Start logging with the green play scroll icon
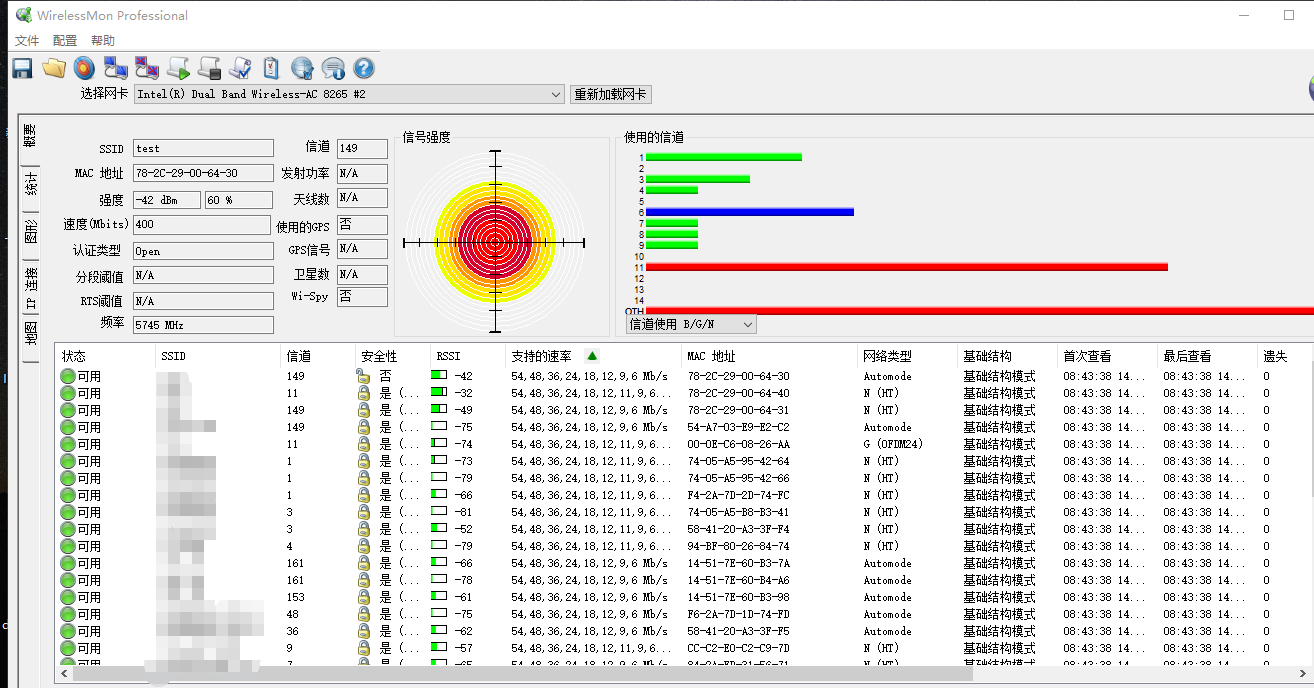The image size is (1314, 688). pyautogui.click(x=178, y=68)
